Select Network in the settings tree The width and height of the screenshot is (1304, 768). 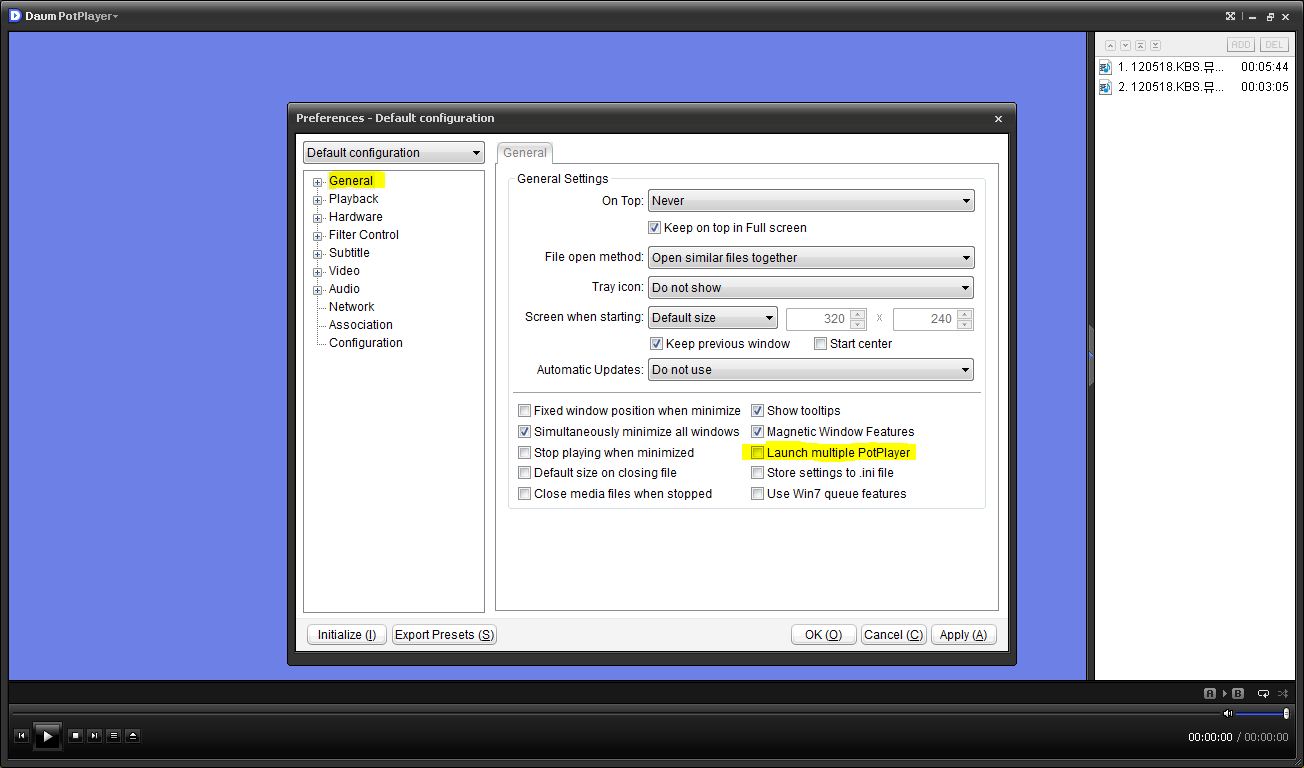click(x=351, y=307)
